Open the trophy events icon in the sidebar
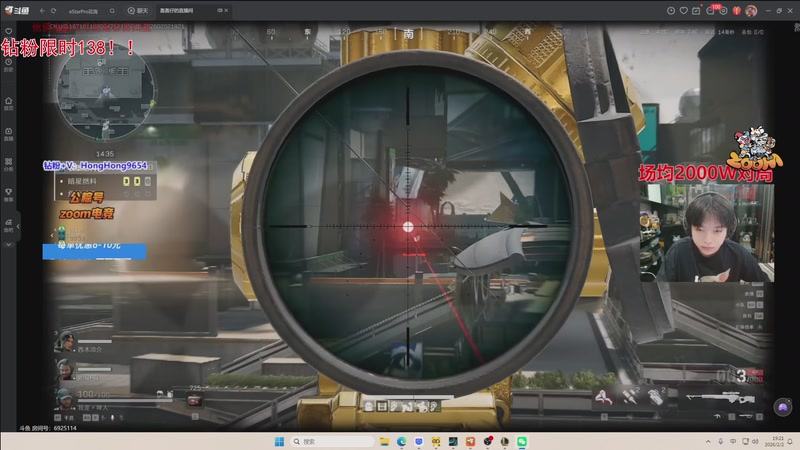 coord(9,195)
